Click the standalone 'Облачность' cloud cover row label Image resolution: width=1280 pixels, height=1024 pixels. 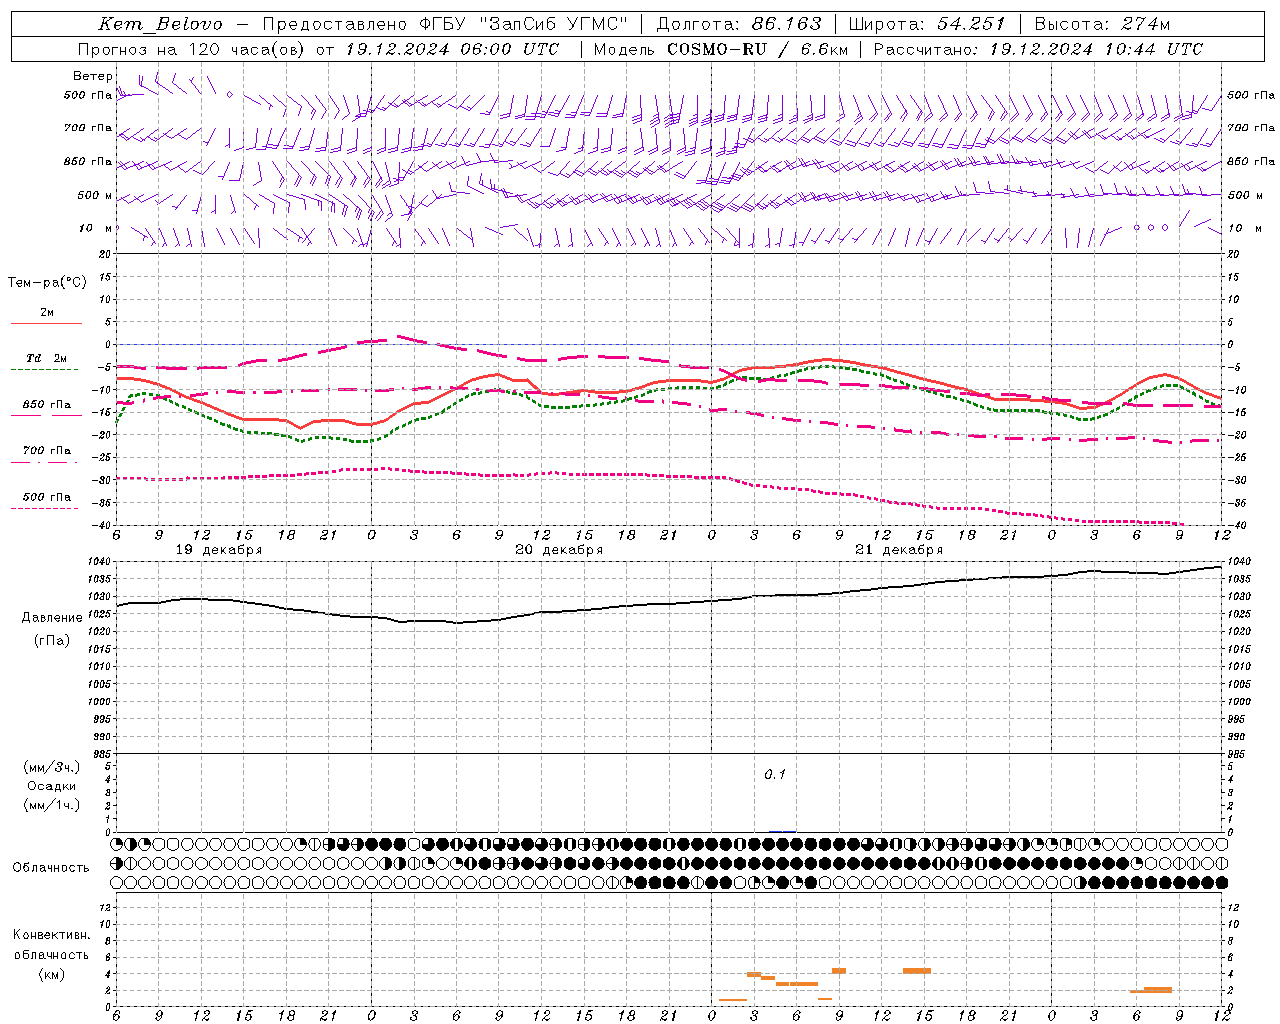pyautogui.click(x=51, y=868)
